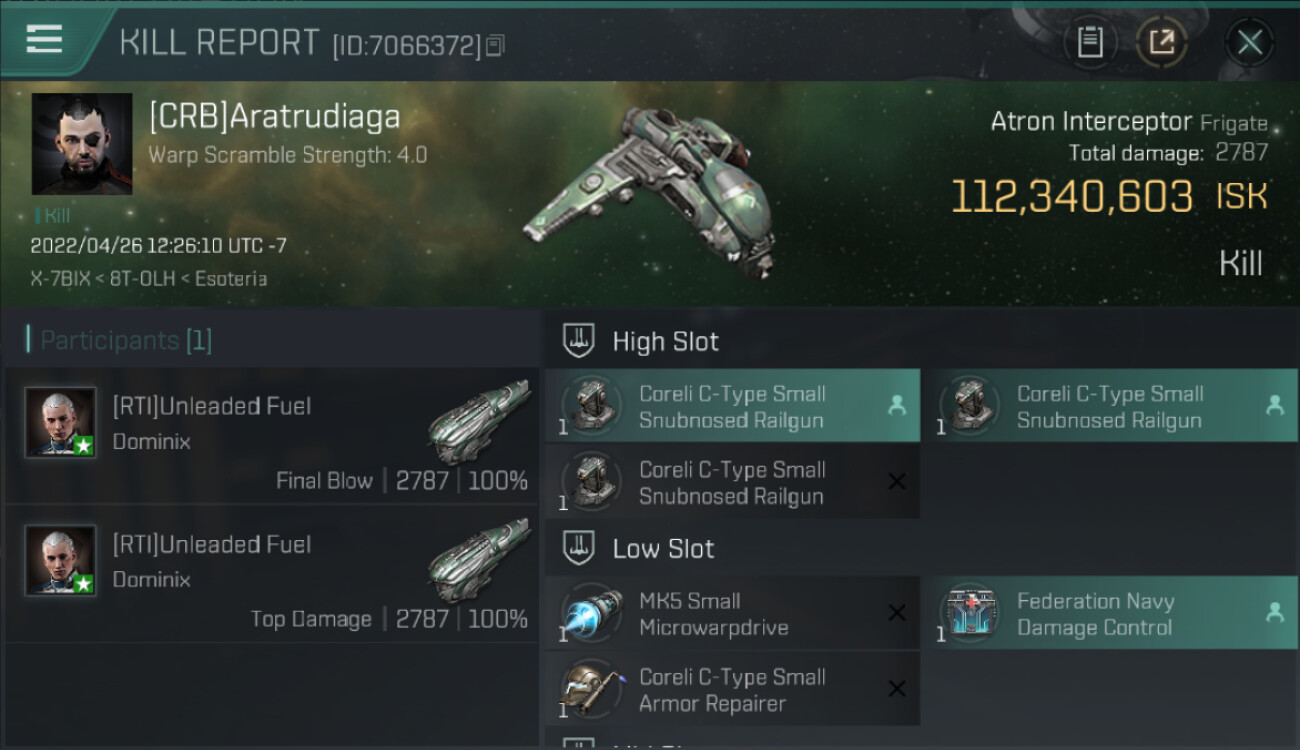1300x750 pixels.
Task: Select the Dominix icon in Top Damage row
Action: click(479, 559)
